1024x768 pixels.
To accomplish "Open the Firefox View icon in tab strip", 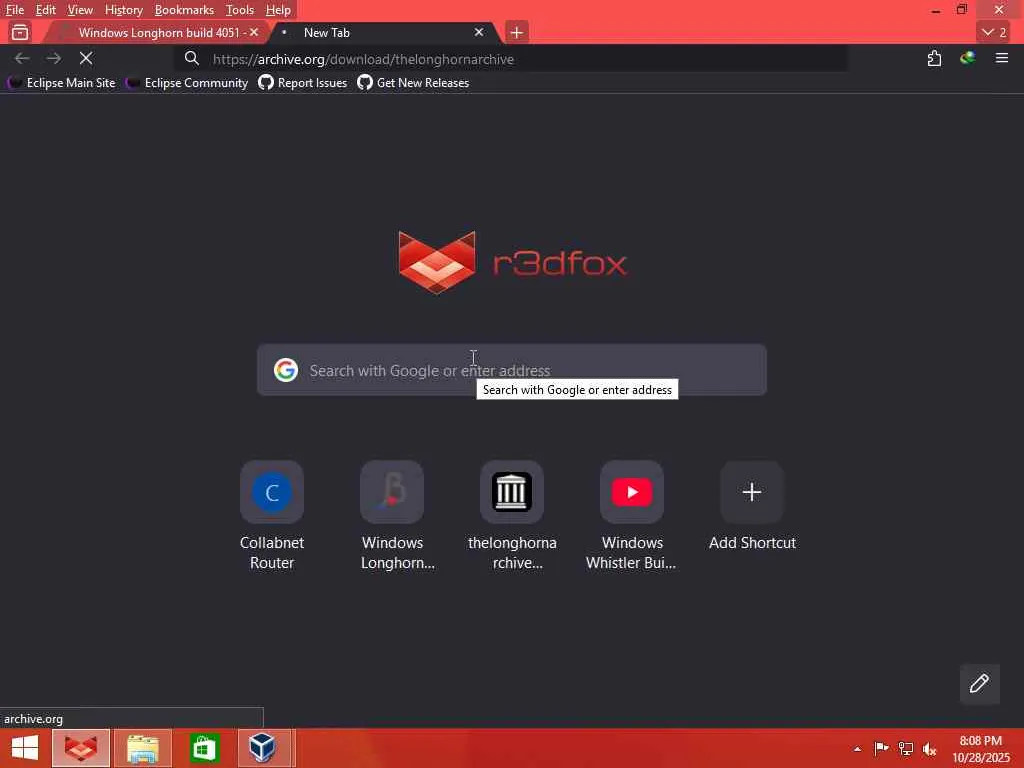I will pyautogui.click(x=20, y=32).
